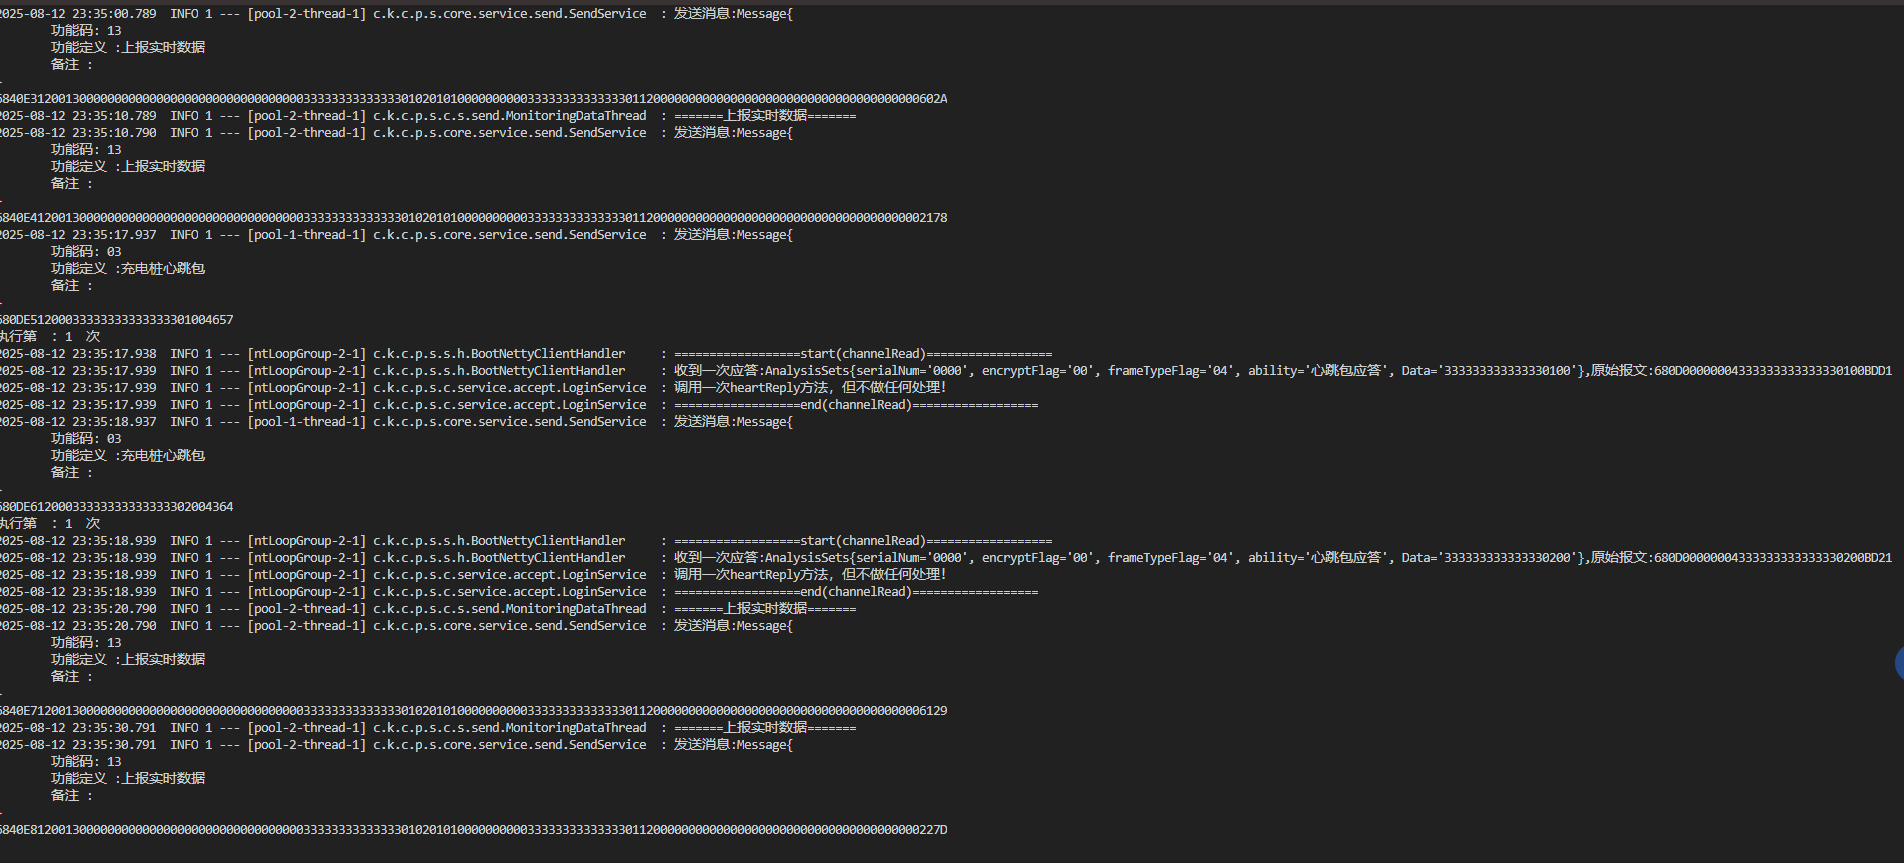
Task: Click the 23:35:17.937 pool-1-thread-1 SendService entry
Action: [400, 235]
